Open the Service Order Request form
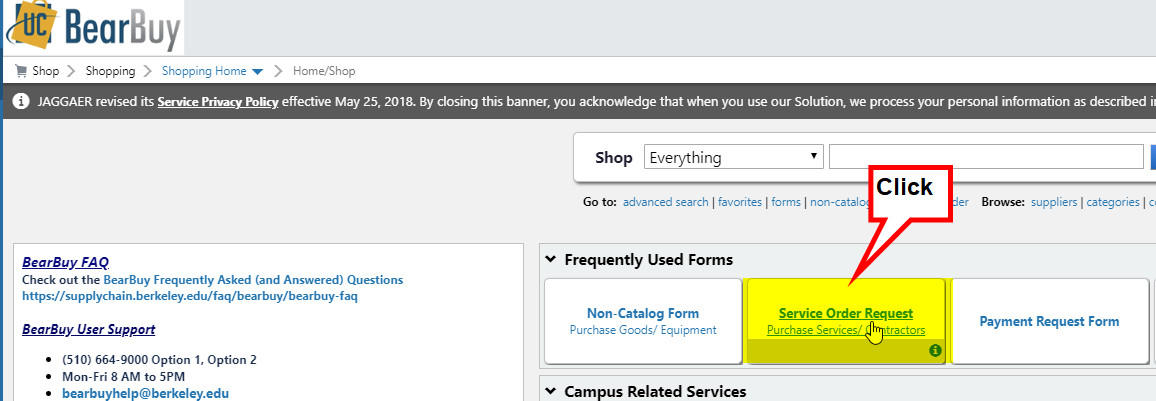 tap(846, 313)
